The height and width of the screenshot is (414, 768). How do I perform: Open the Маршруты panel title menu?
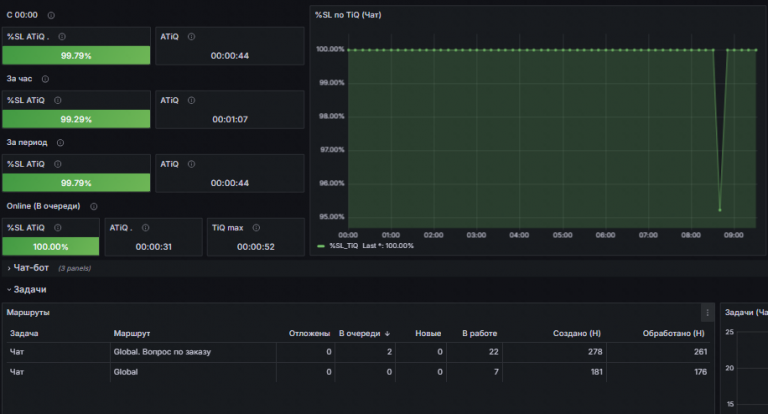pos(28,313)
